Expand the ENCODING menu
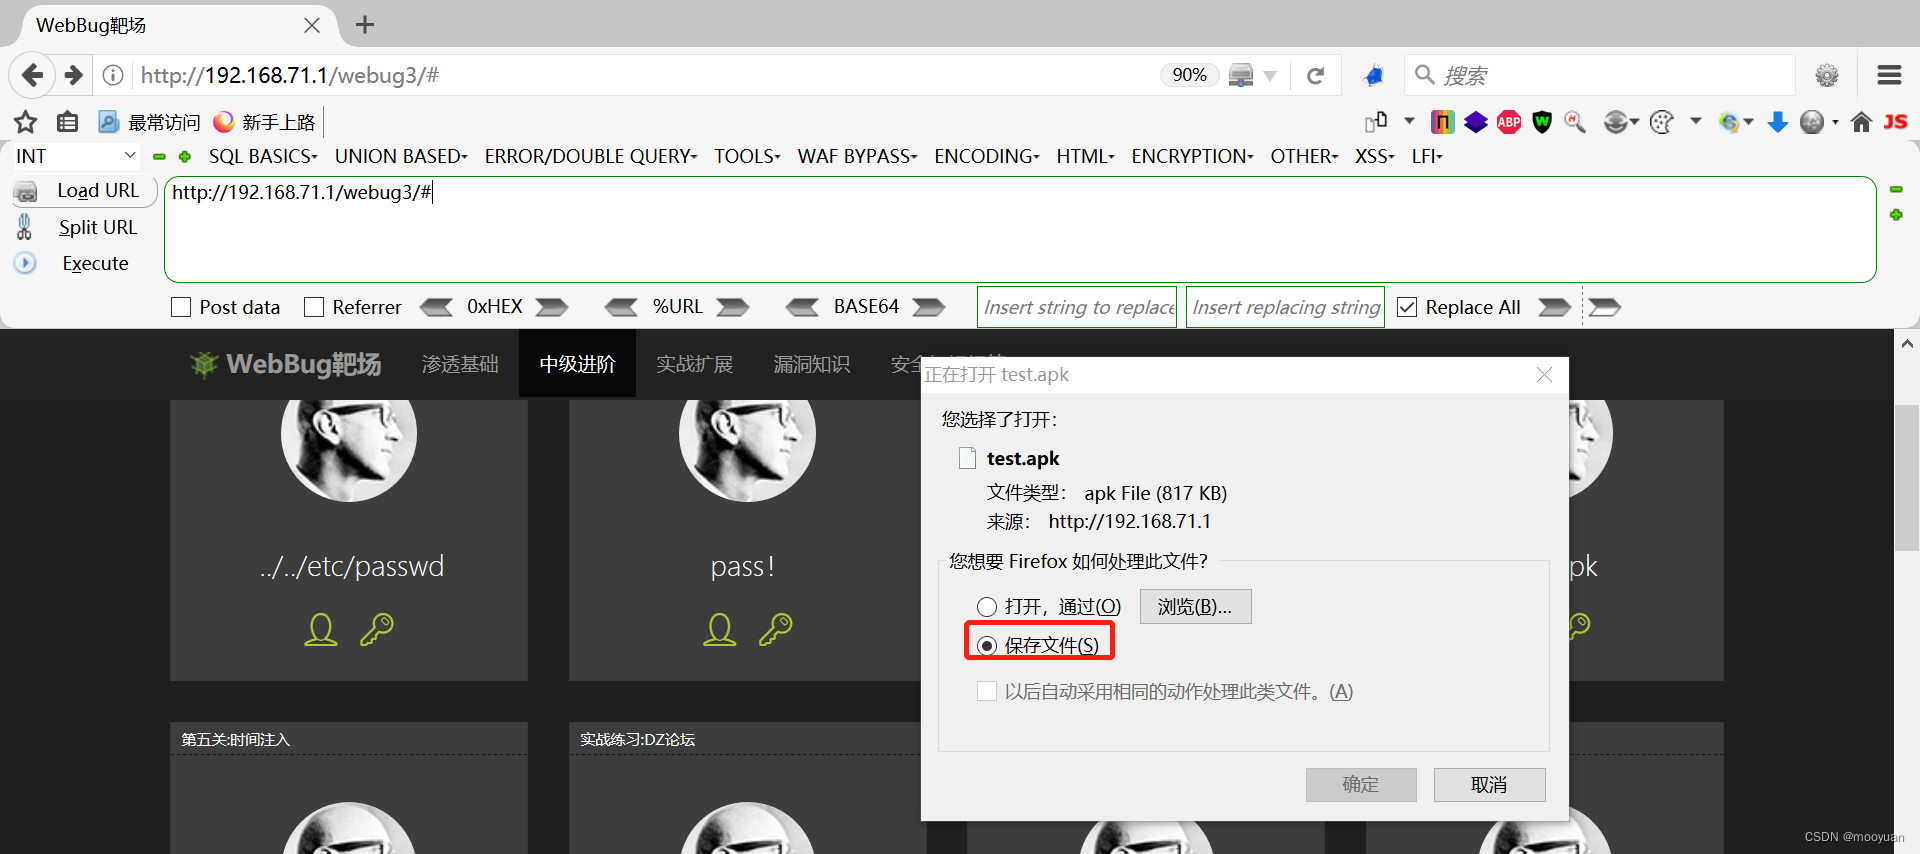 pyautogui.click(x=987, y=156)
